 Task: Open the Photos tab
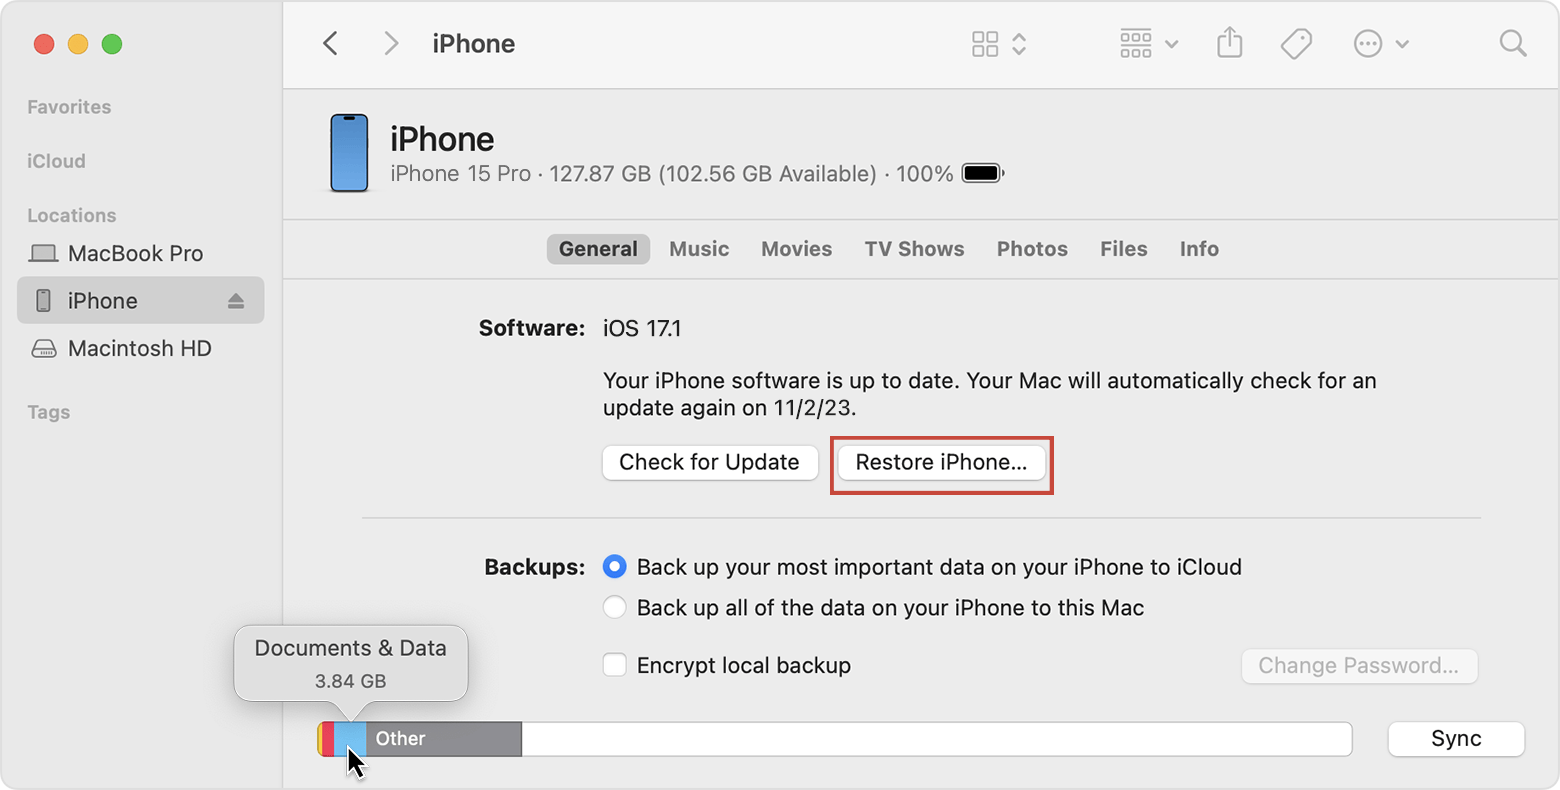[x=1032, y=249]
